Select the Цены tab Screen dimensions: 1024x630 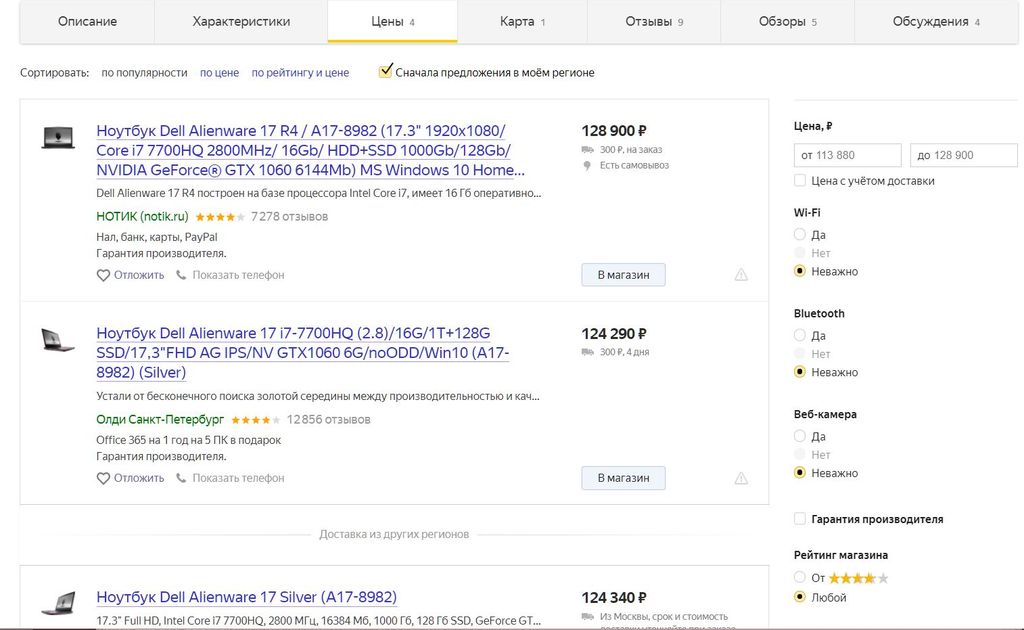(x=392, y=22)
